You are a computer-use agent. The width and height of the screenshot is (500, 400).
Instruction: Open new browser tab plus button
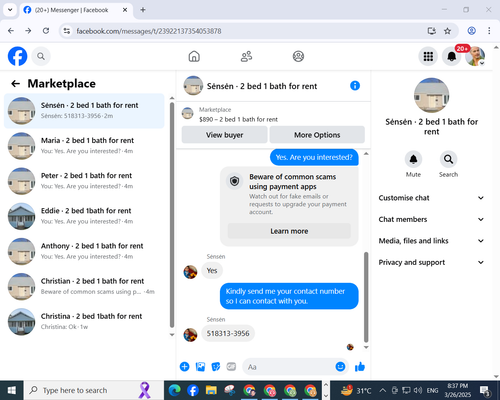[143, 10]
